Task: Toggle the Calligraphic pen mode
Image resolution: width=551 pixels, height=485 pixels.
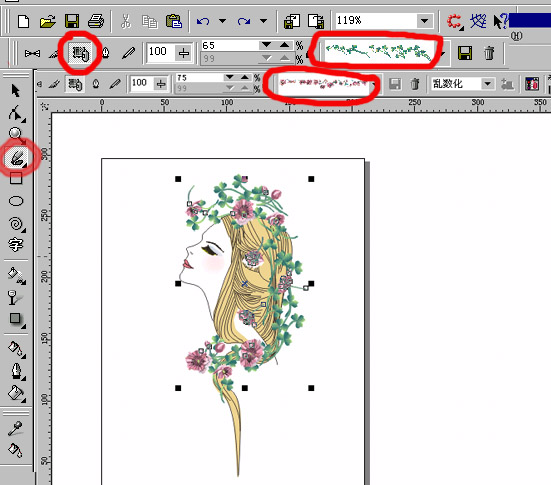Action: [x=105, y=53]
